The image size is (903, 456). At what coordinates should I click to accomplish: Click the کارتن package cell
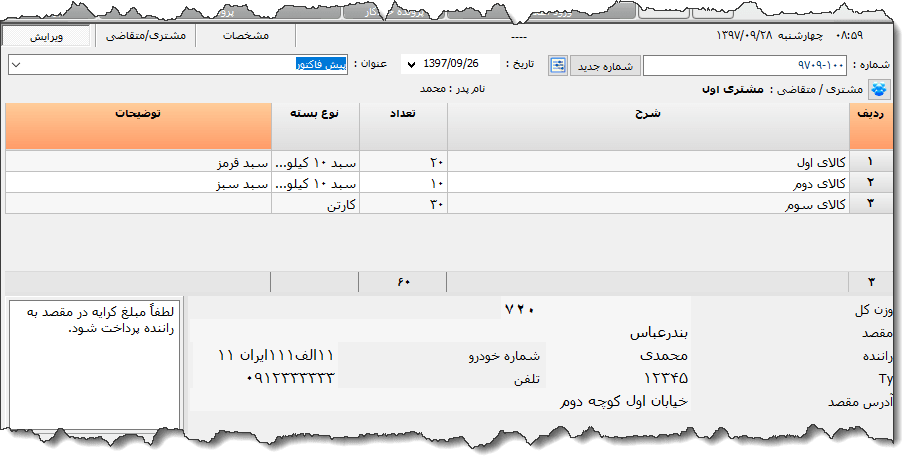click(x=315, y=204)
